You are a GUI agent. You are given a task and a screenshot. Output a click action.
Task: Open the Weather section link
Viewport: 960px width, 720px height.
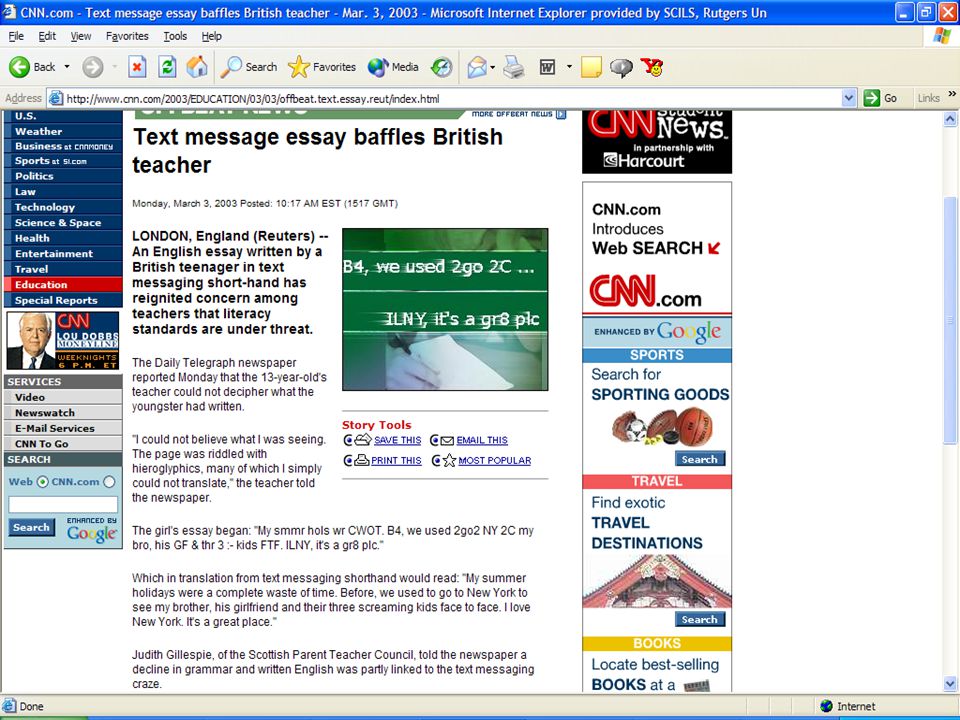pyautogui.click(x=63, y=131)
